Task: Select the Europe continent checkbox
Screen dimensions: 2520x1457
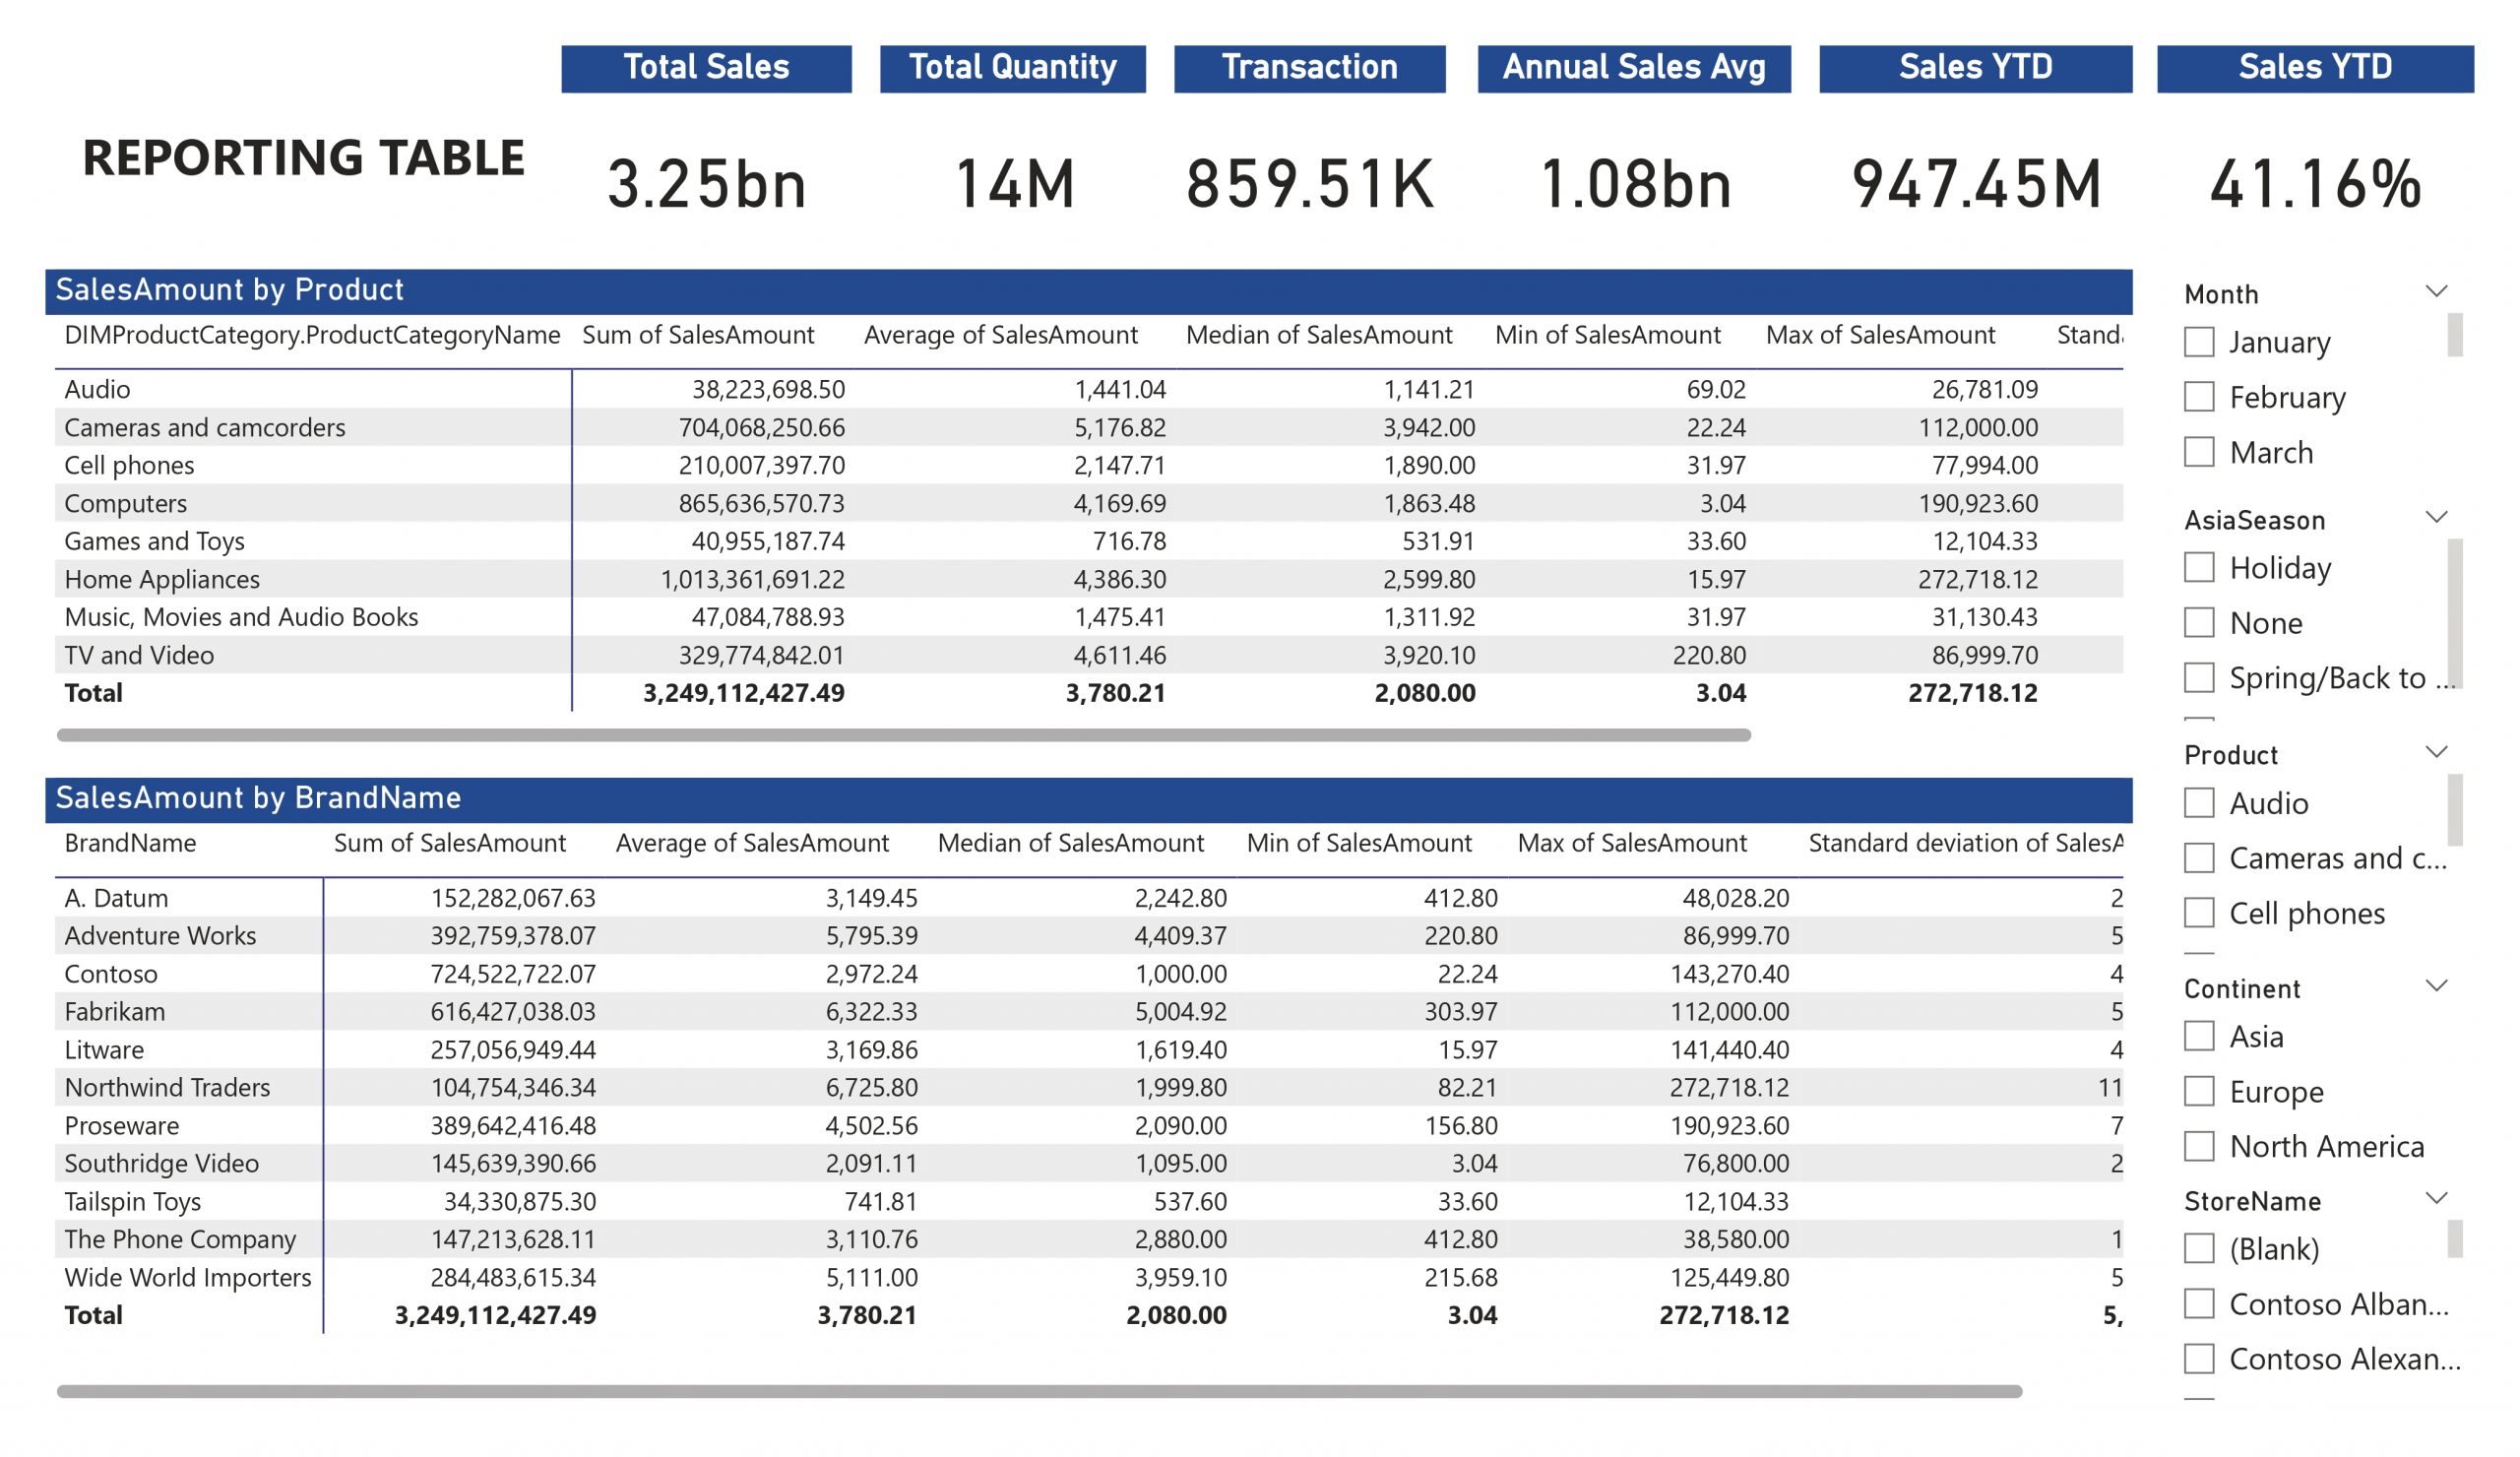Action: click(x=2198, y=1091)
